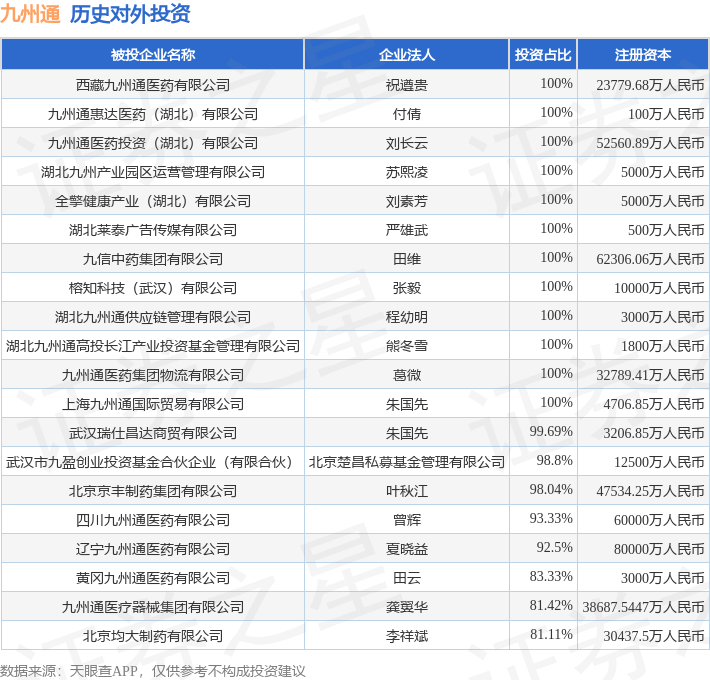The height and width of the screenshot is (680, 710).
Task: Click 朱国先 in 武汉瑞仕昌达商贸 row
Action: tap(407, 433)
